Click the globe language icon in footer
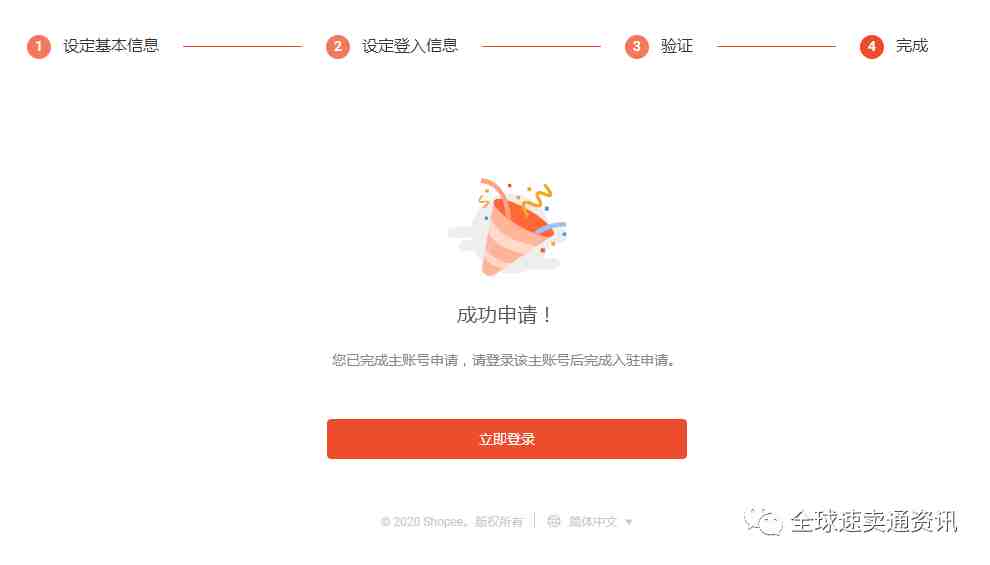This screenshot has height=565, width=990. [554, 521]
